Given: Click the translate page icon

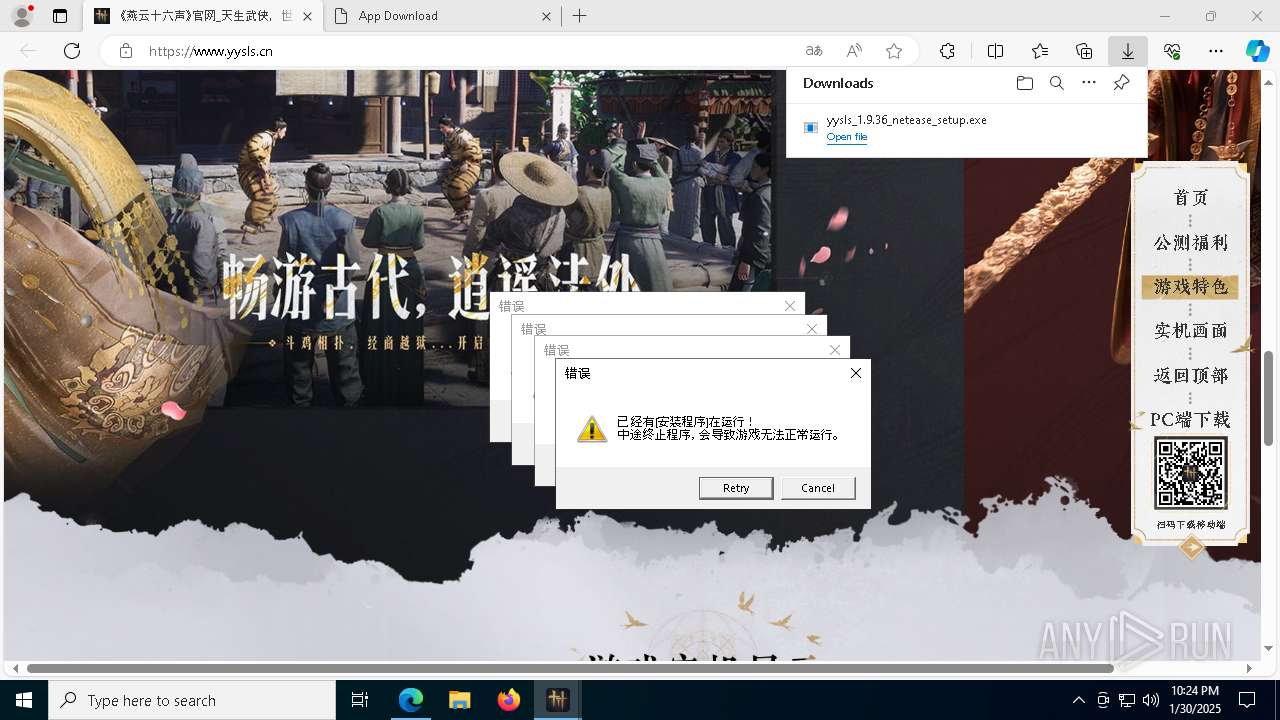Looking at the screenshot, I should [814, 51].
